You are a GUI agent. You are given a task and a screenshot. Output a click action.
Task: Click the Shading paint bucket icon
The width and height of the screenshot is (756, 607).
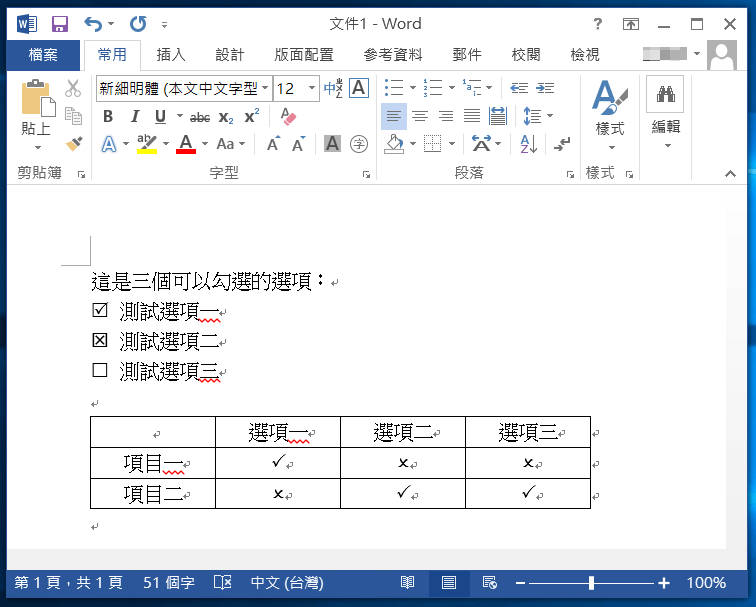[x=394, y=144]
